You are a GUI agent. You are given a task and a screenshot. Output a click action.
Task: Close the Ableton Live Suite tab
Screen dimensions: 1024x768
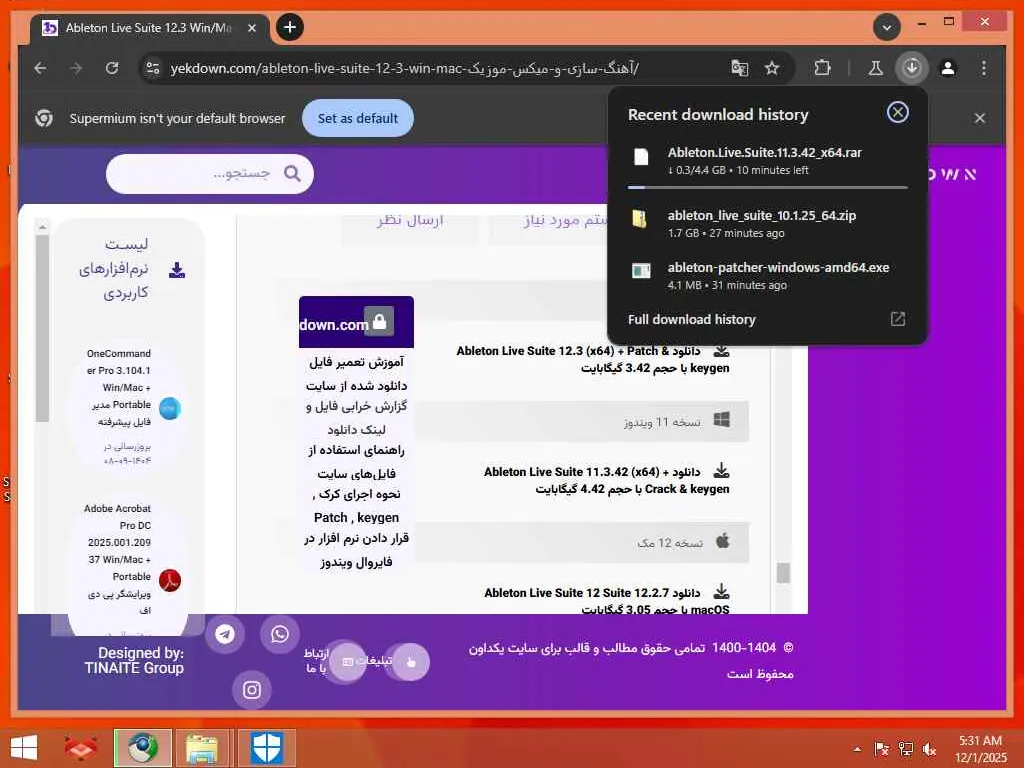coord(252,27)
